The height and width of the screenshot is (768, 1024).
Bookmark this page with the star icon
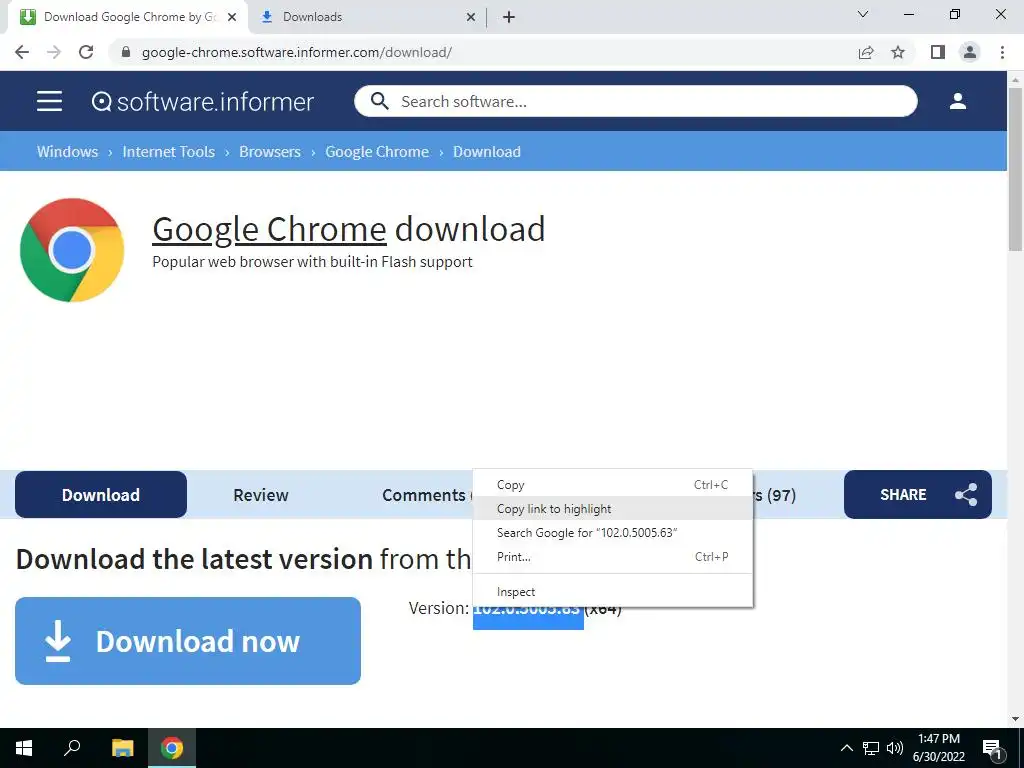point(898,52)
